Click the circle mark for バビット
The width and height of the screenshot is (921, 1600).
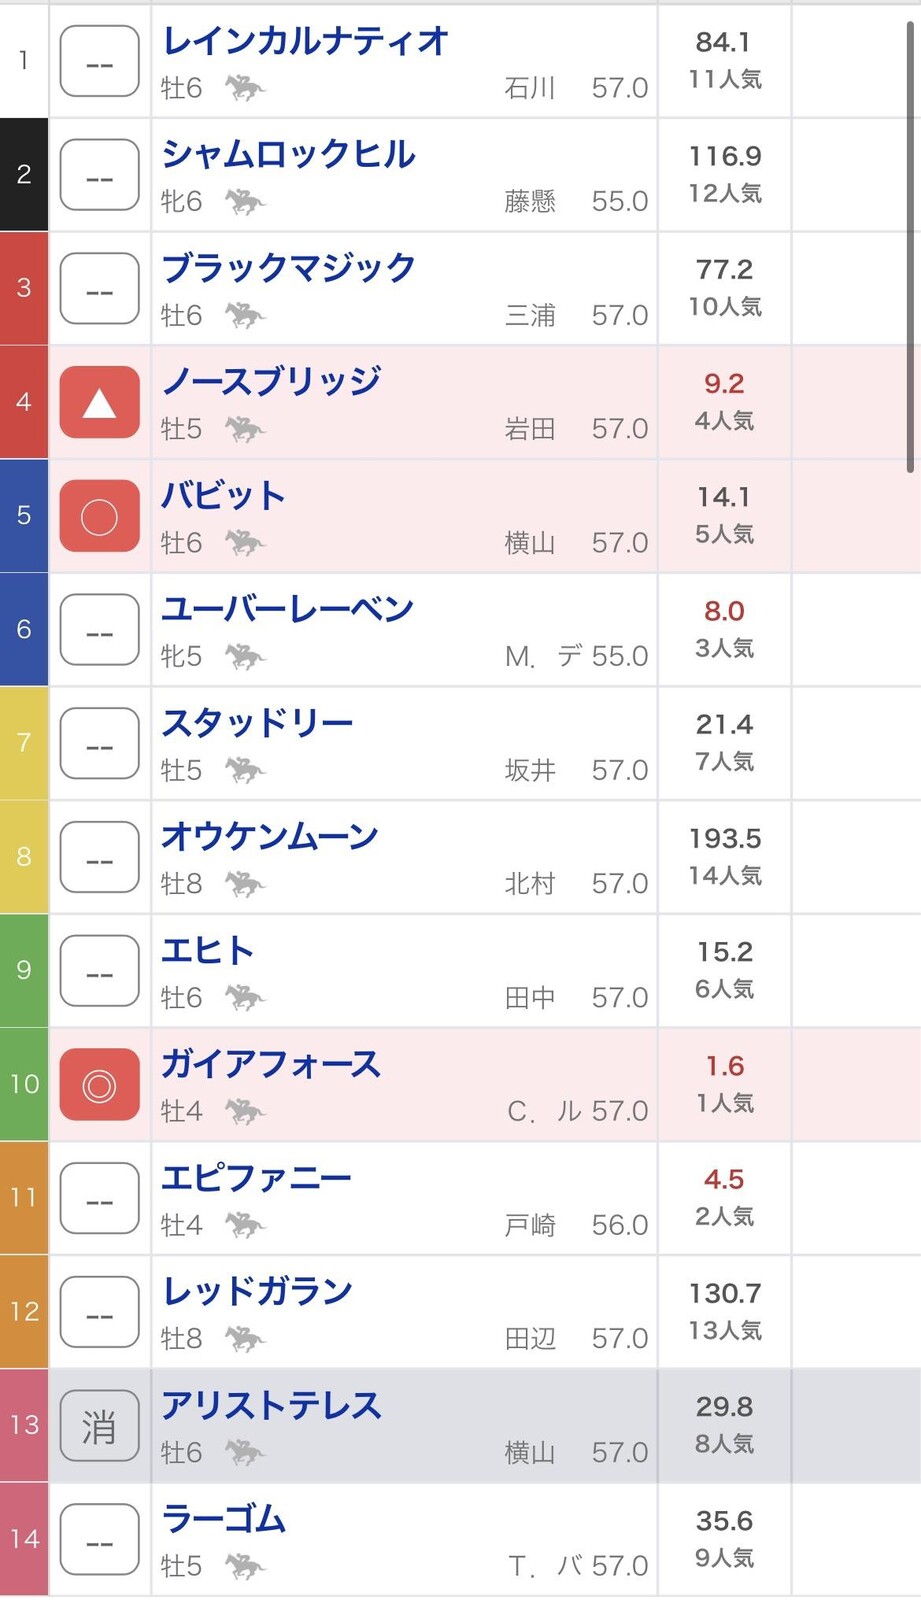click(99, 516)
